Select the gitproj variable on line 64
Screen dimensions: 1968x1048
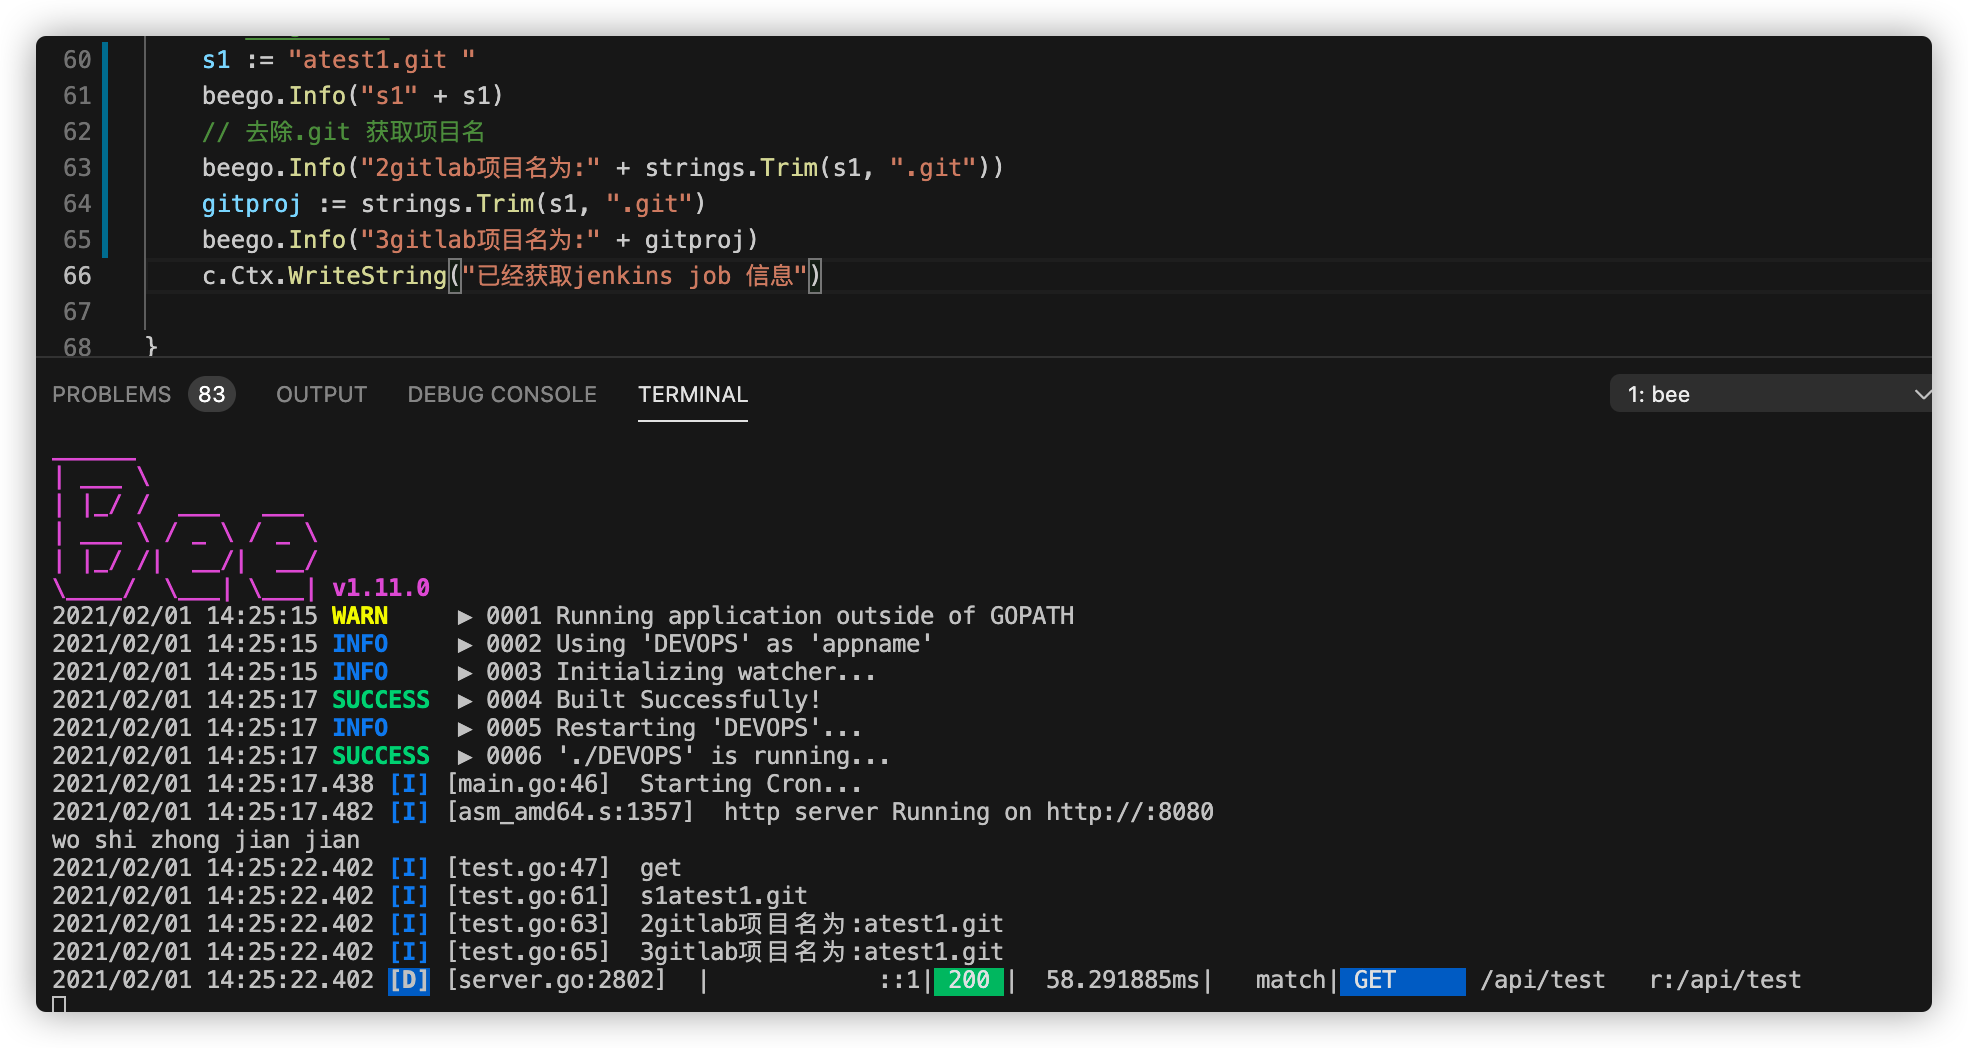[x=251, y=203]
